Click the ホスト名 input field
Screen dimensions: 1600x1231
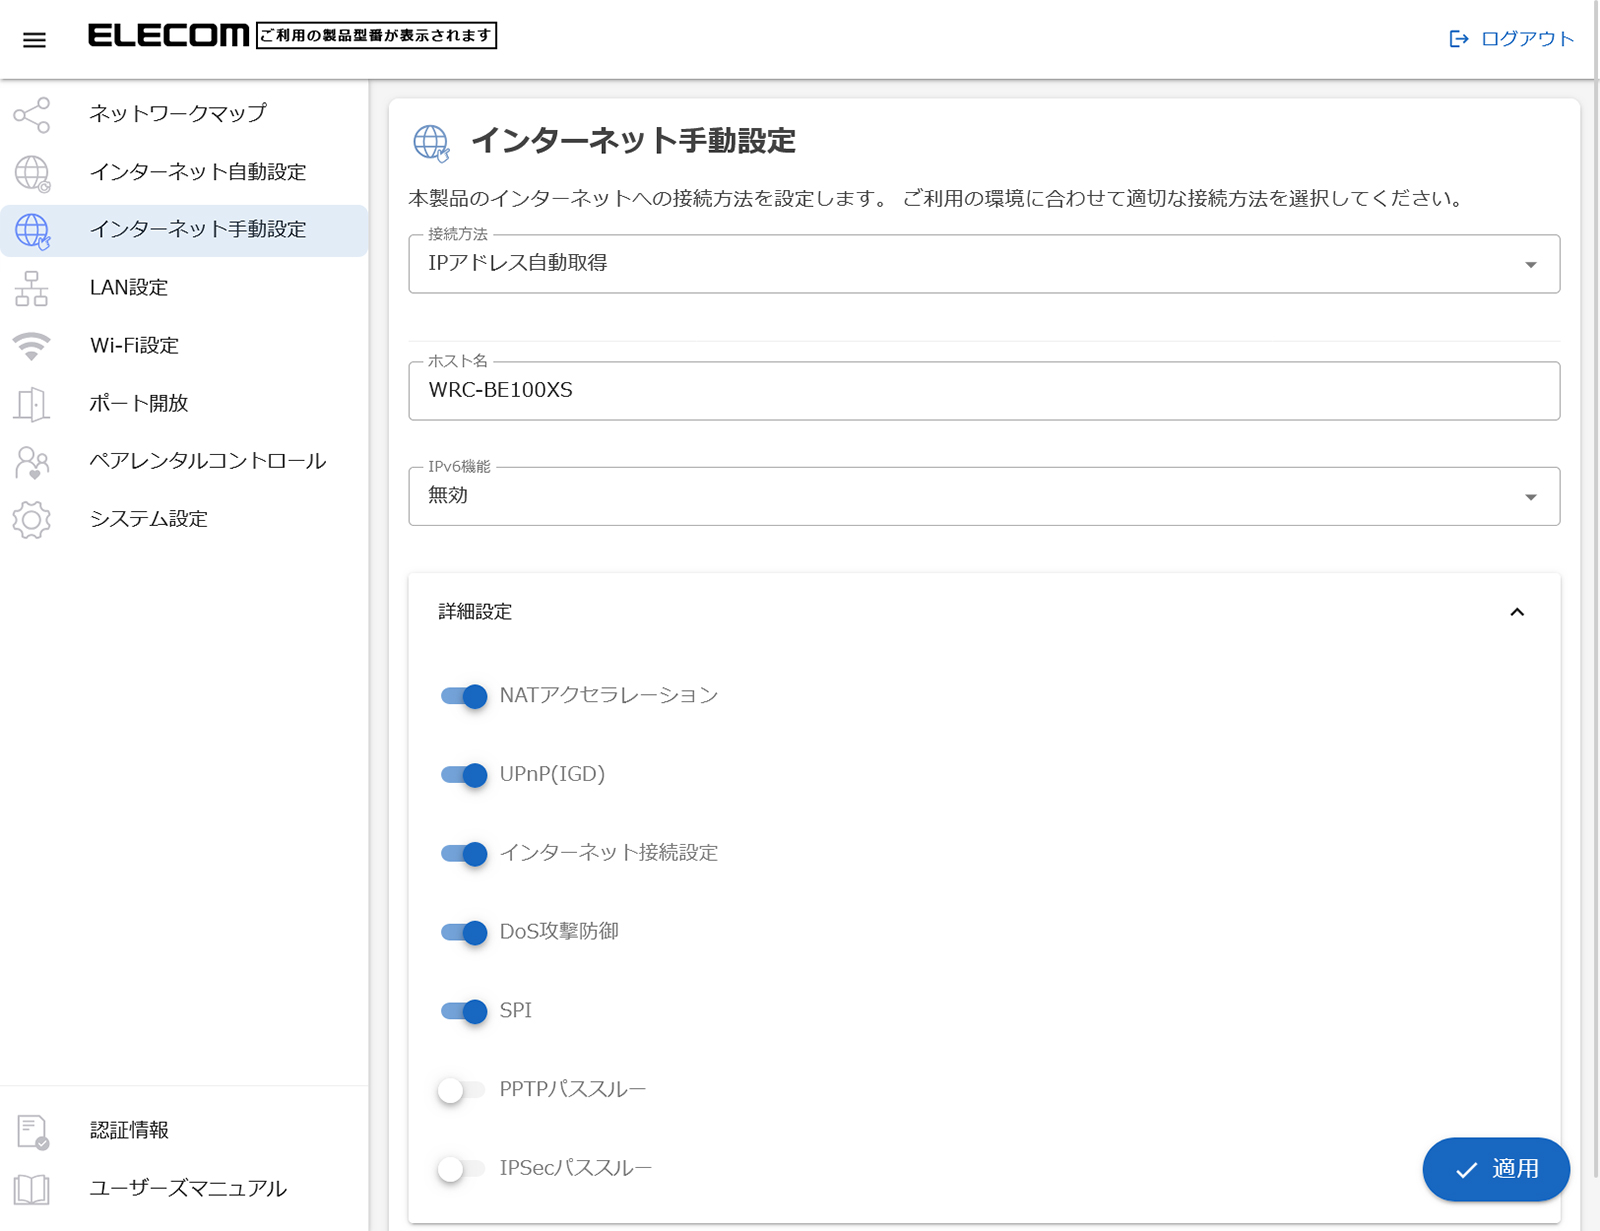pyautogui.click(x=983, y=391)
